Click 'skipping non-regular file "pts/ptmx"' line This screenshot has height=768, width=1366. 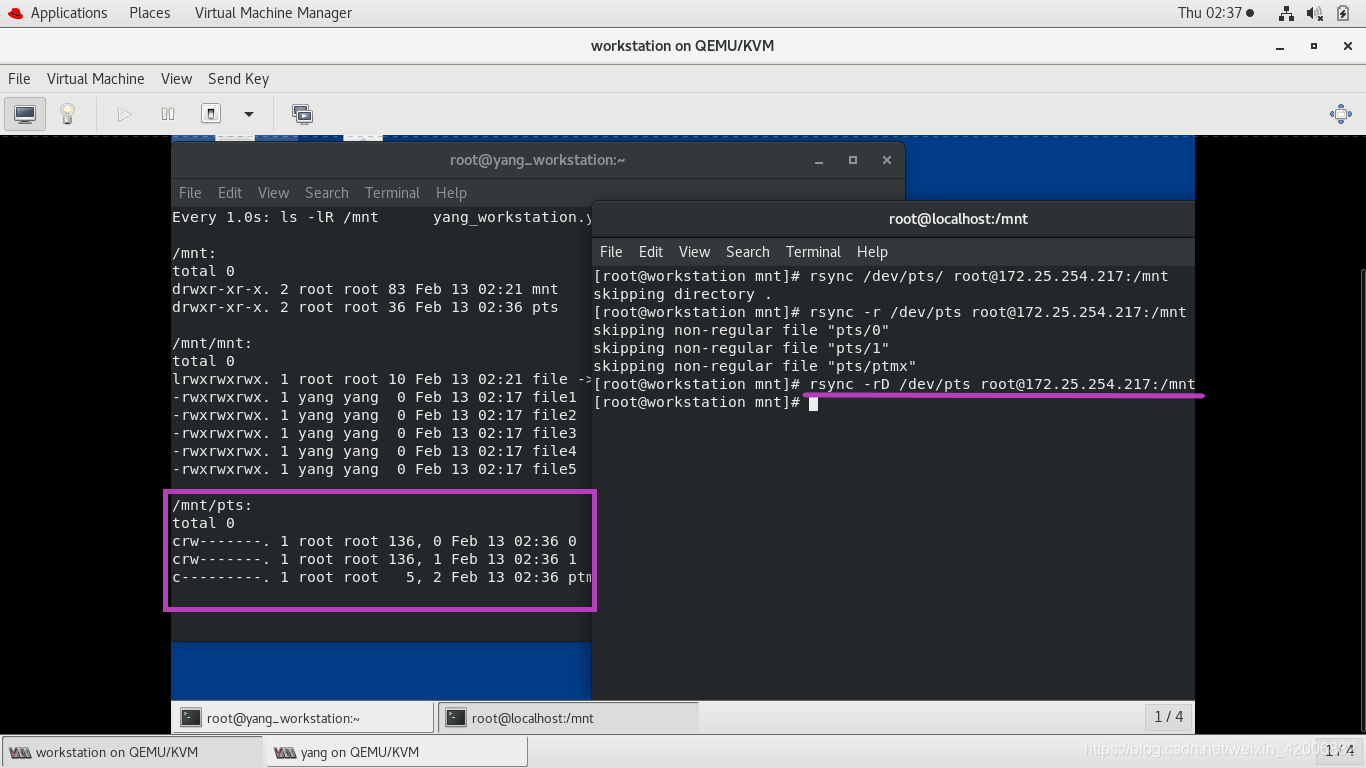click(x=755, y=366)
